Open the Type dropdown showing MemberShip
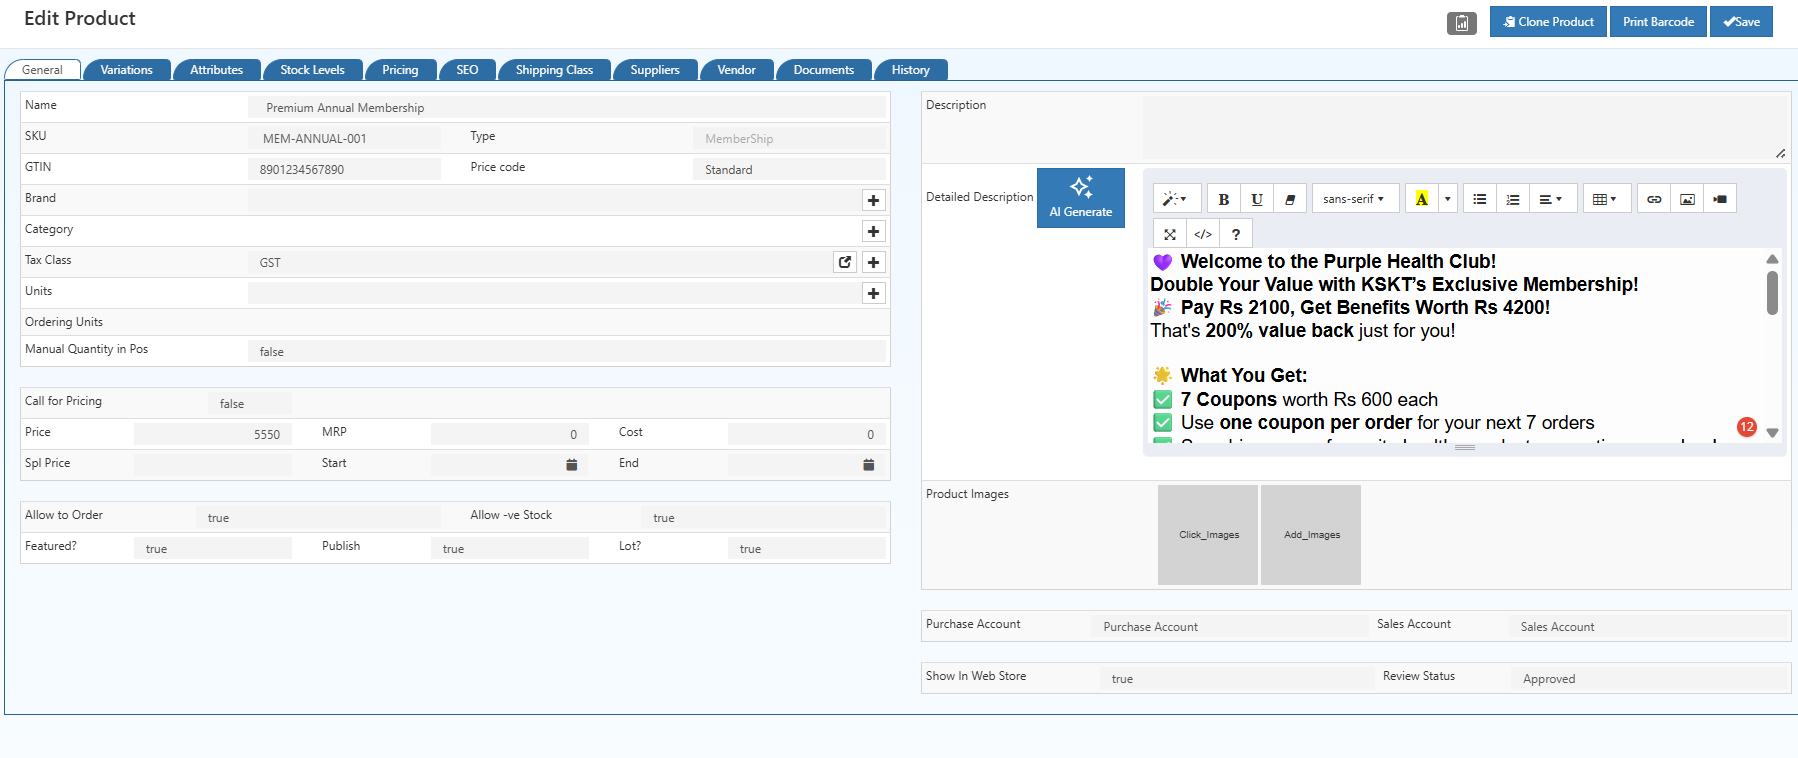 tap(788, 138)
